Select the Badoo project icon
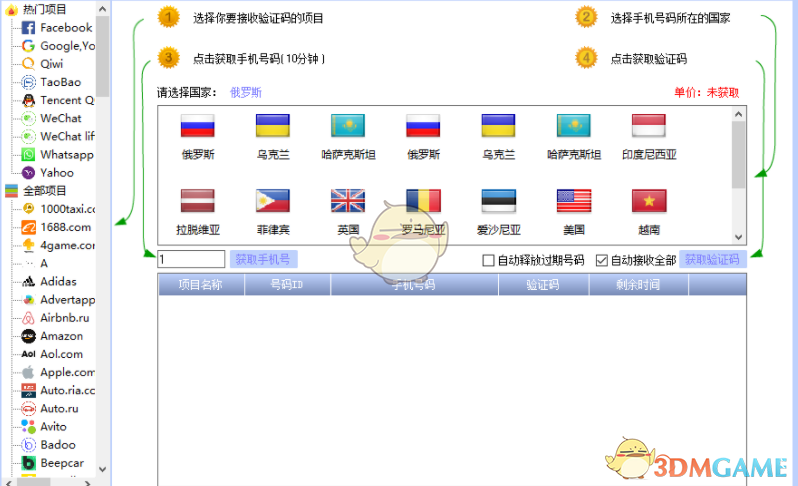Viewport: 798px width, 486px height. 28,445
